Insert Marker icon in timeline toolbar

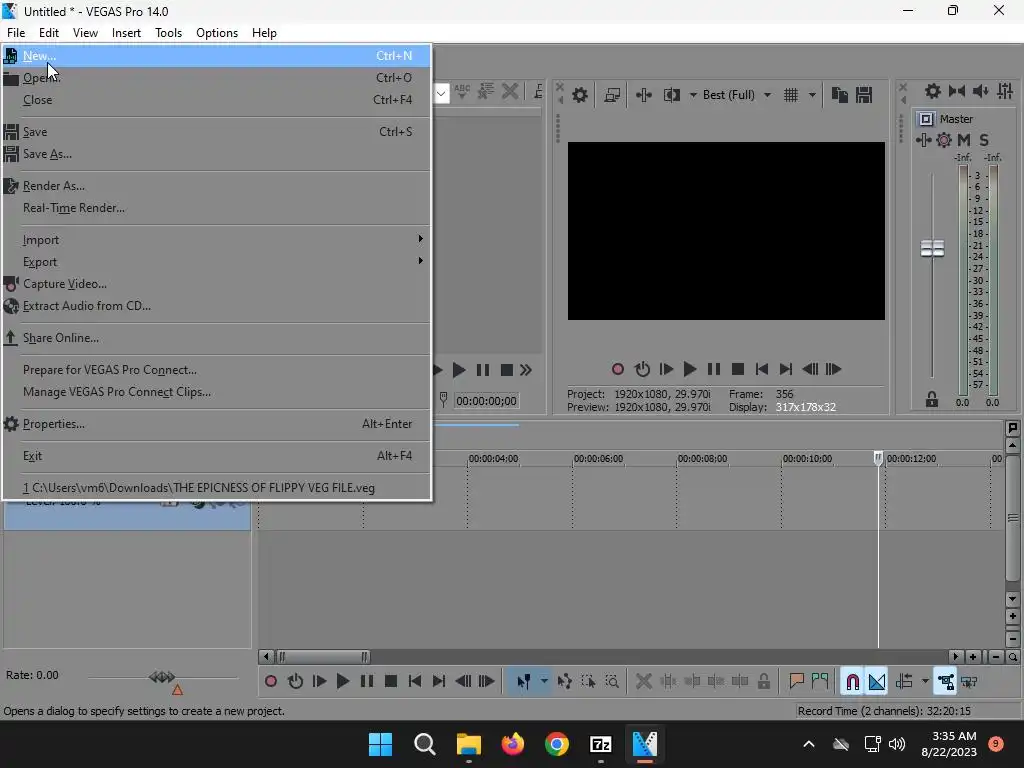coord(796,682)
